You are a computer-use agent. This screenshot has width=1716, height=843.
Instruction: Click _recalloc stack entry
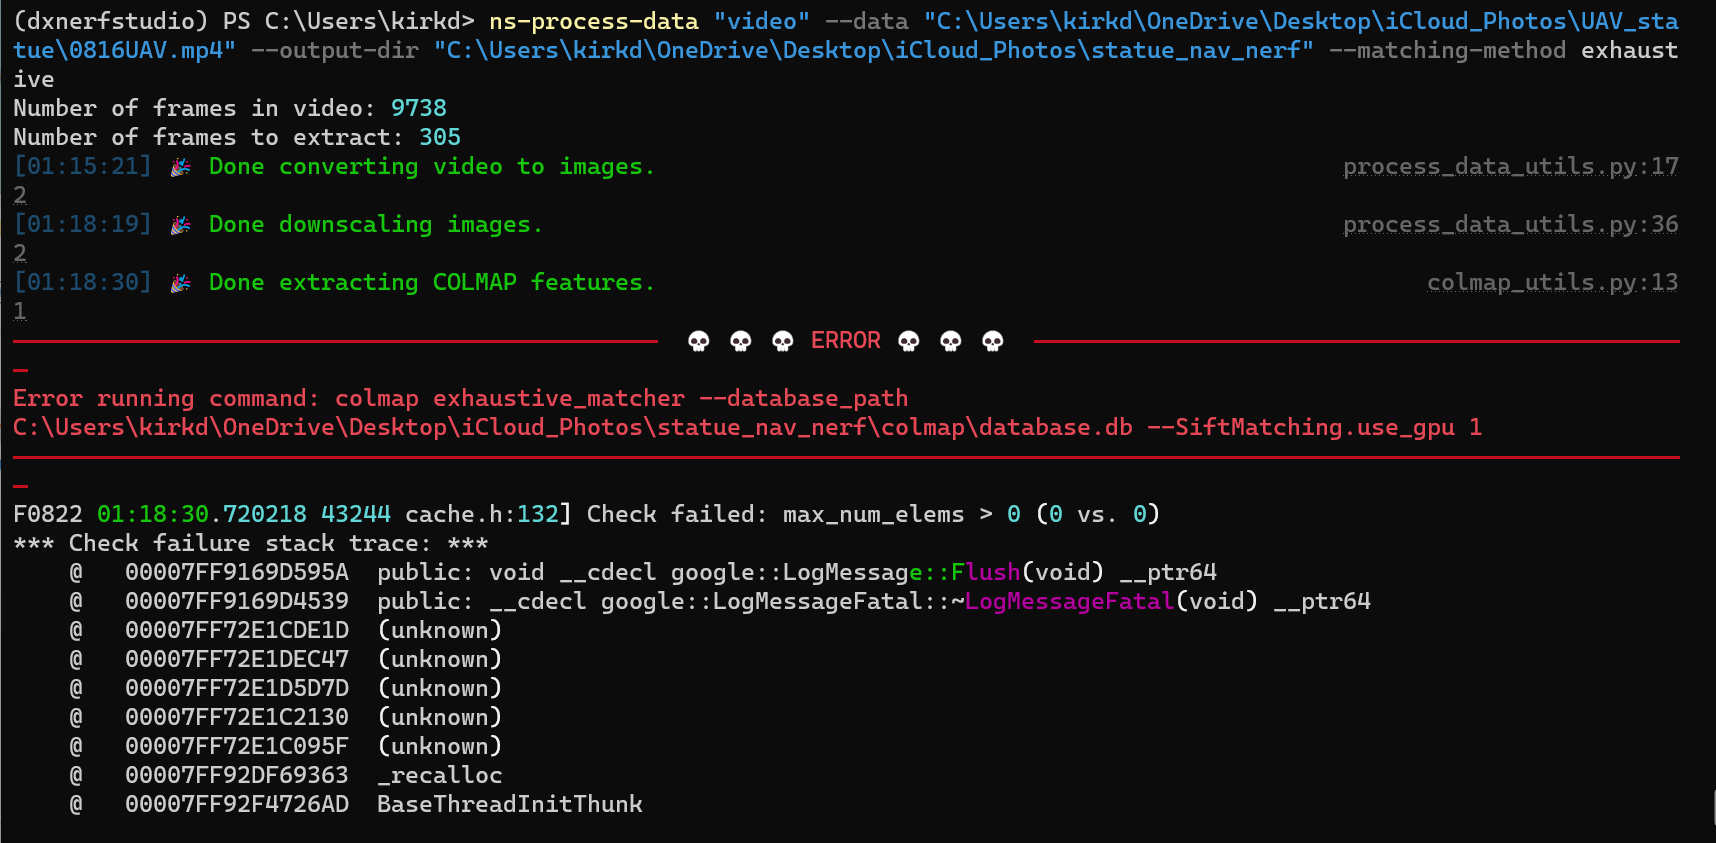coord(440,775)
